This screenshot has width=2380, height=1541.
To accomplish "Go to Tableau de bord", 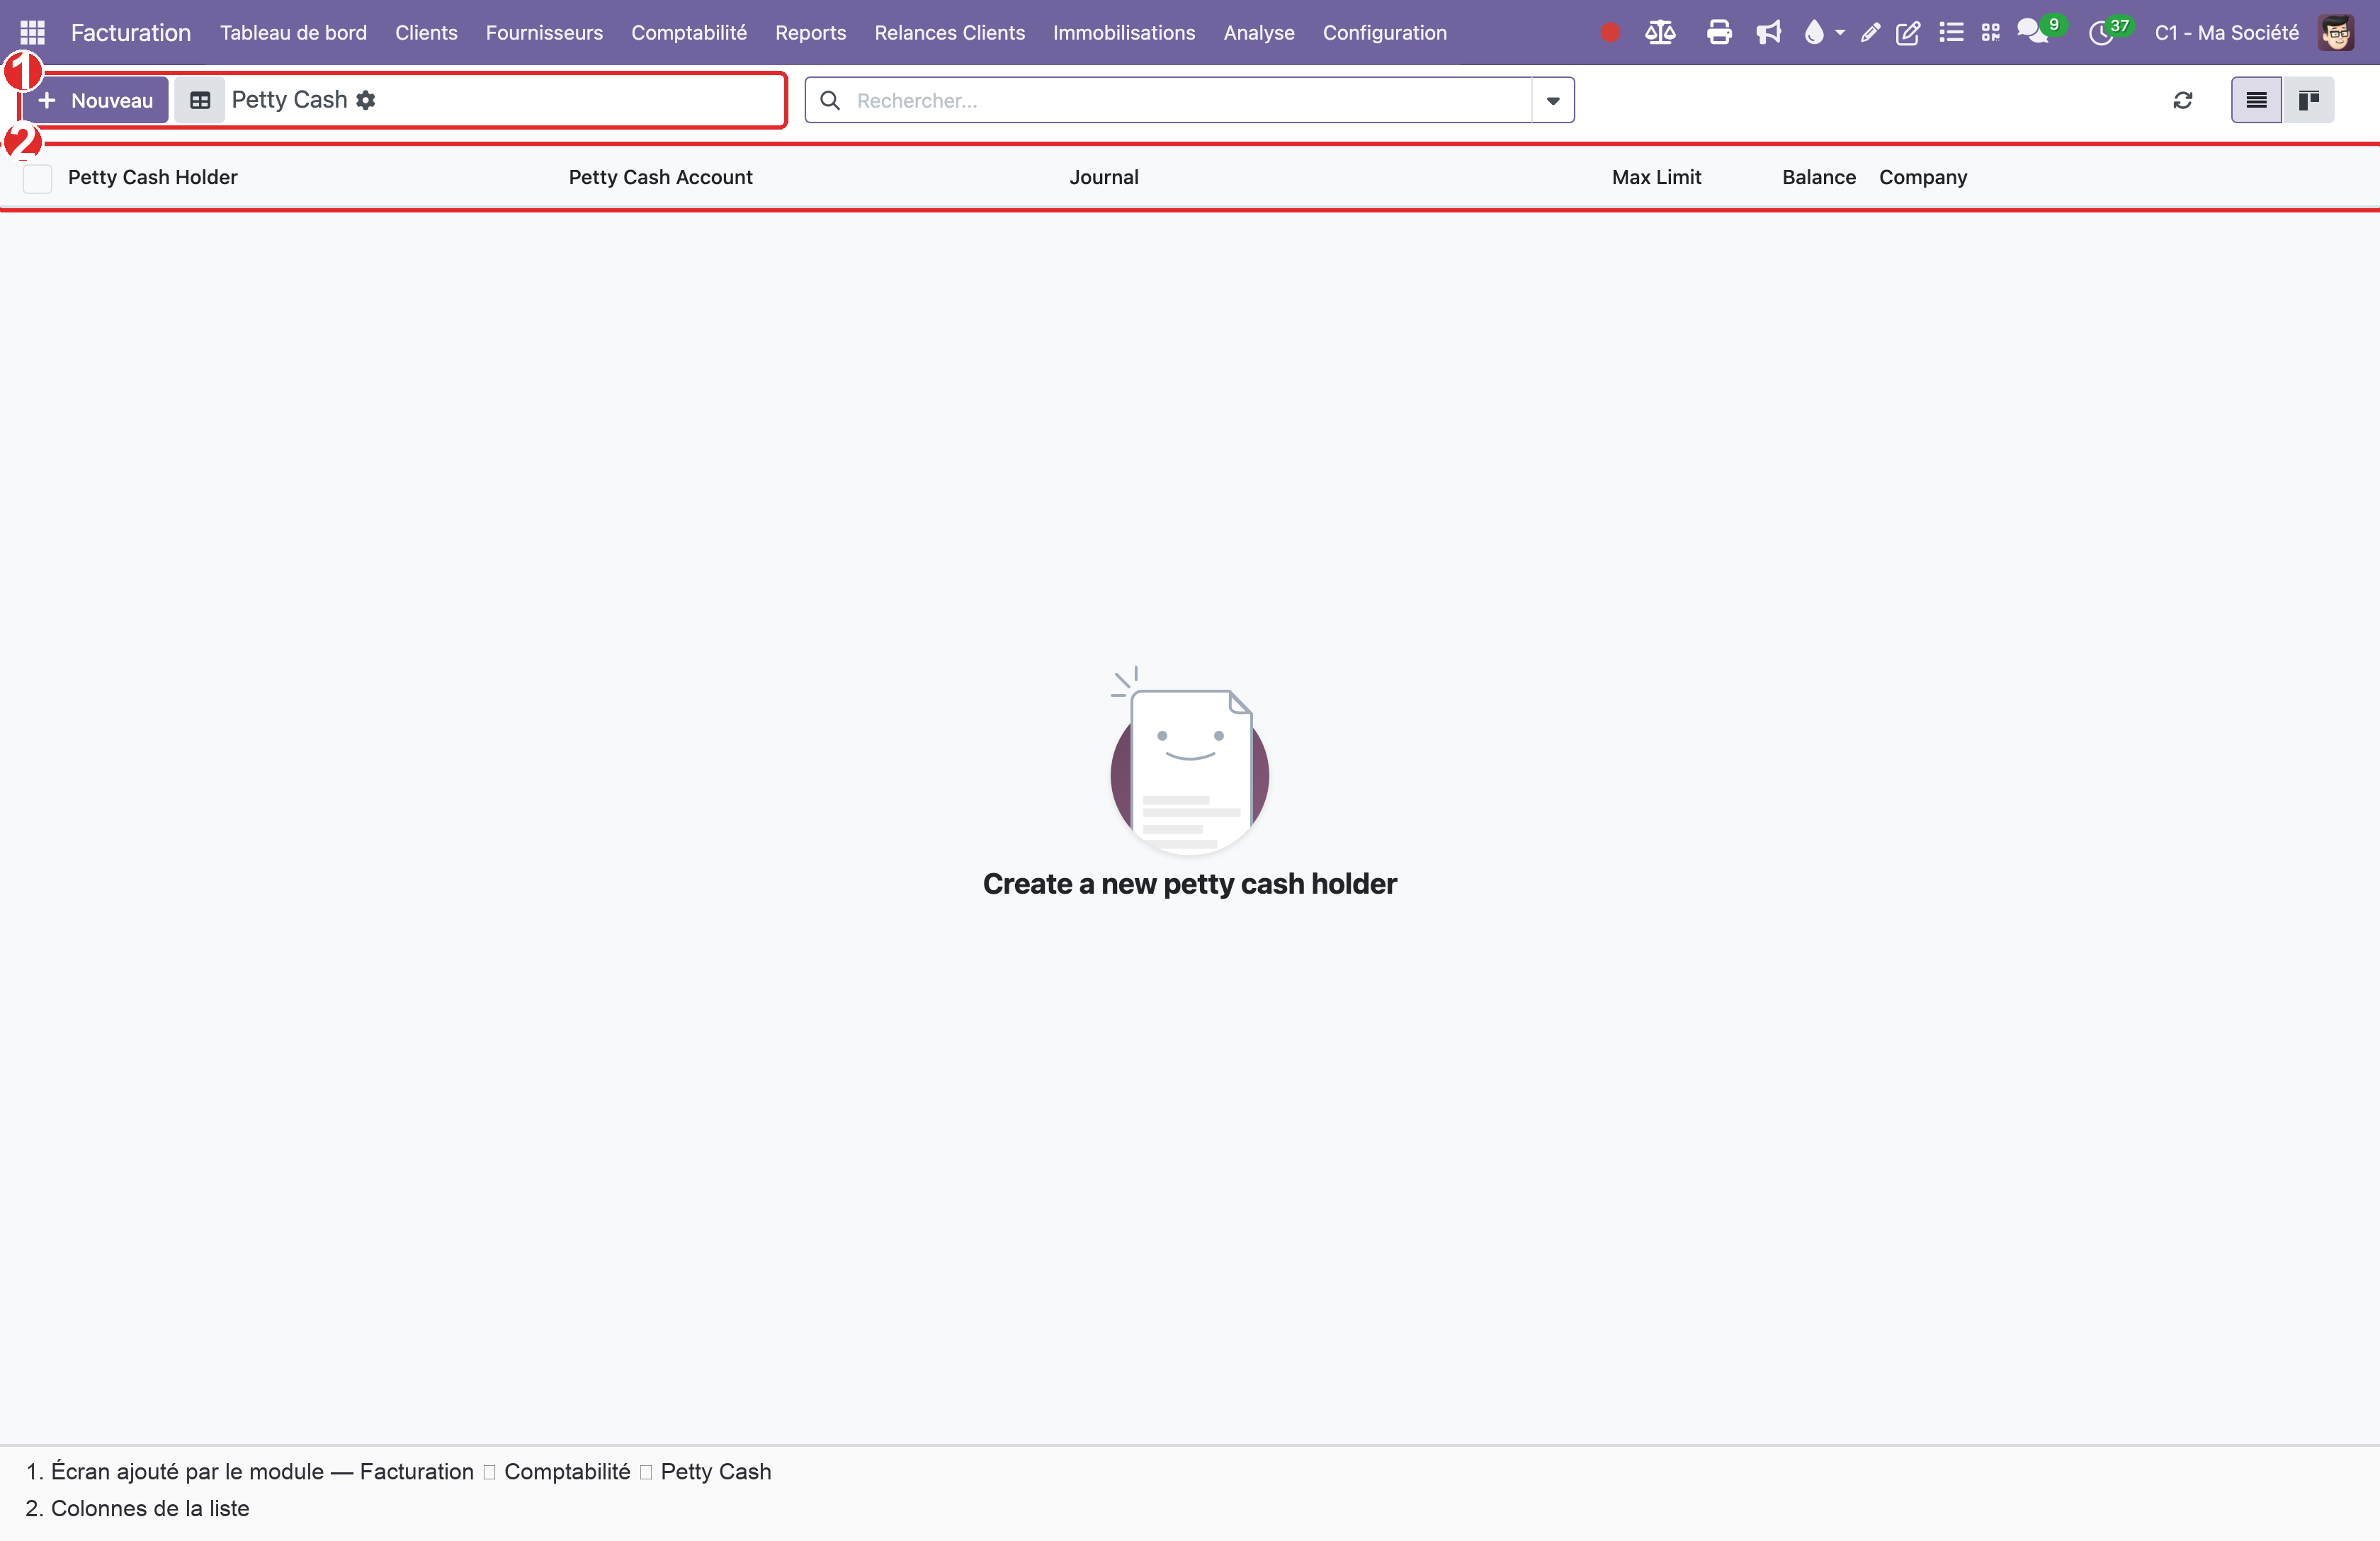I will pos(293,32).
